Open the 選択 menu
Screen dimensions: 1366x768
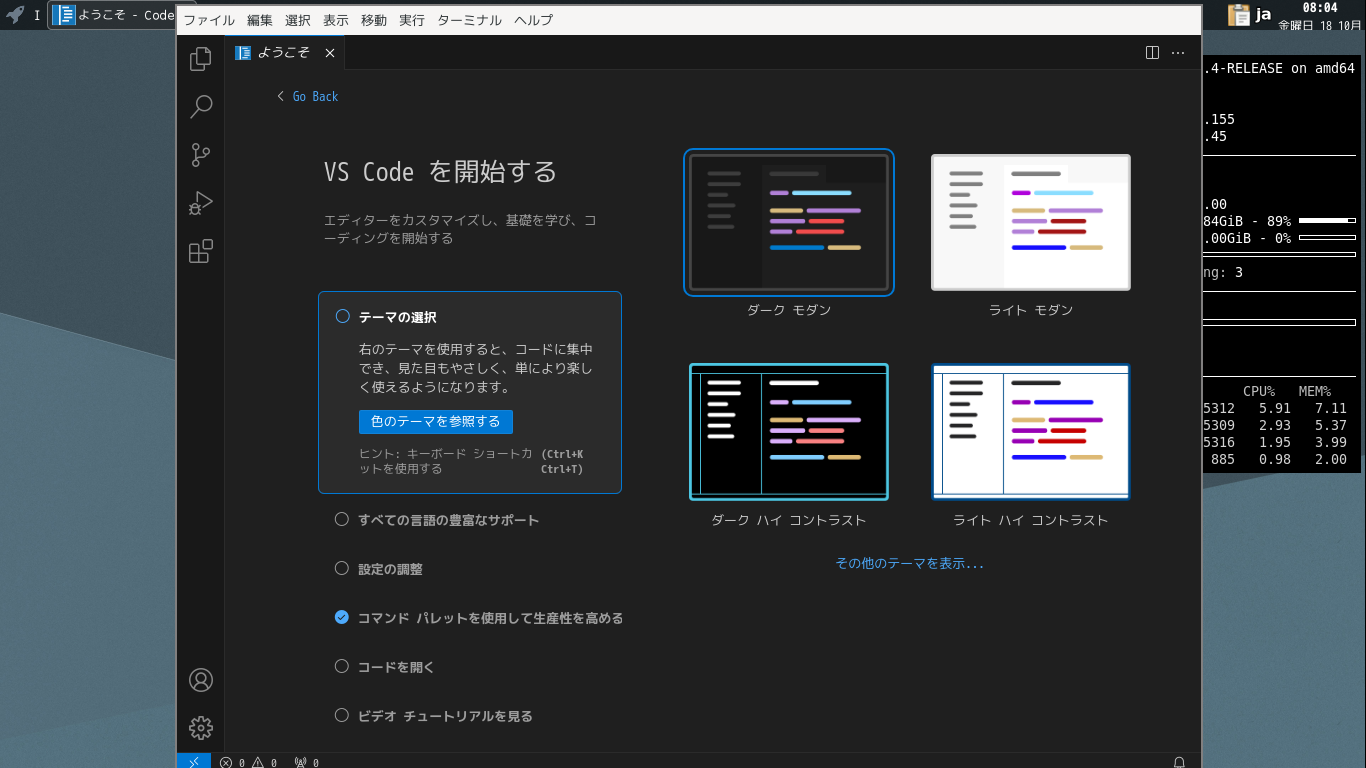point(298,20)
